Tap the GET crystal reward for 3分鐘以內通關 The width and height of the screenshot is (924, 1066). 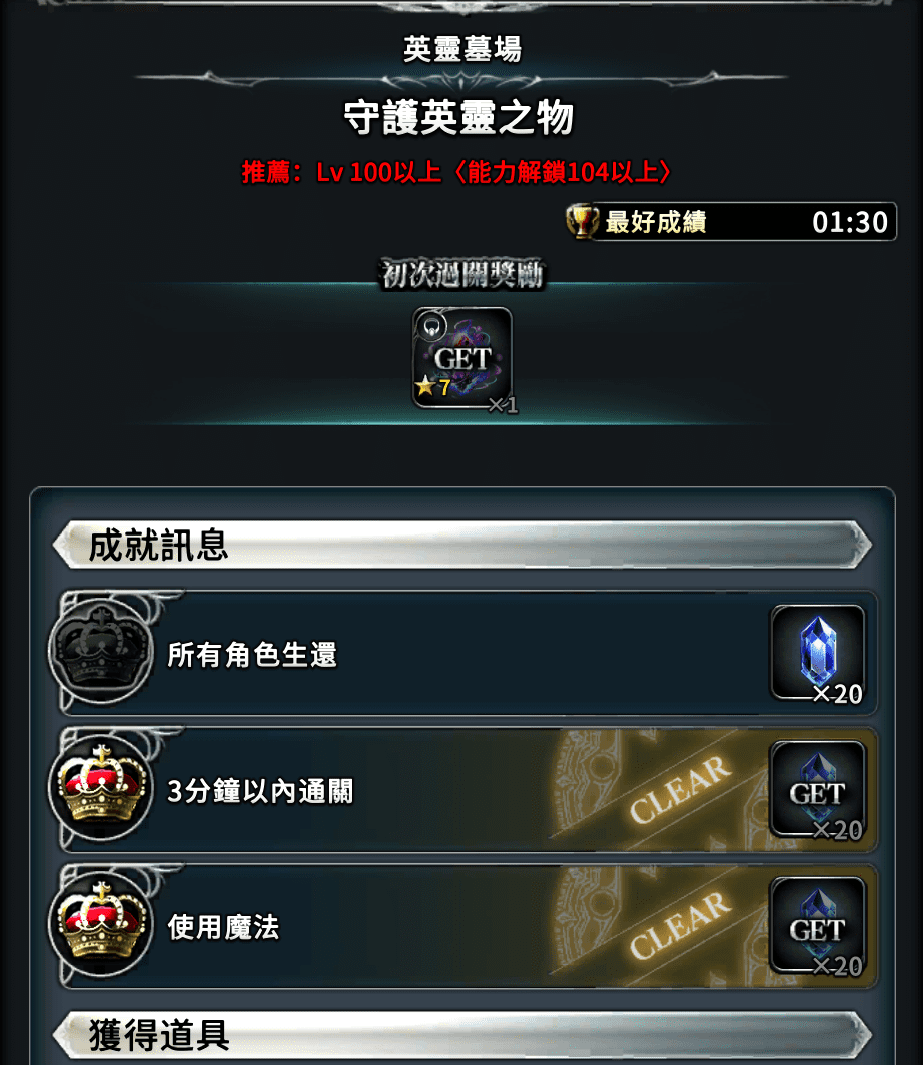tap(818, 790)
